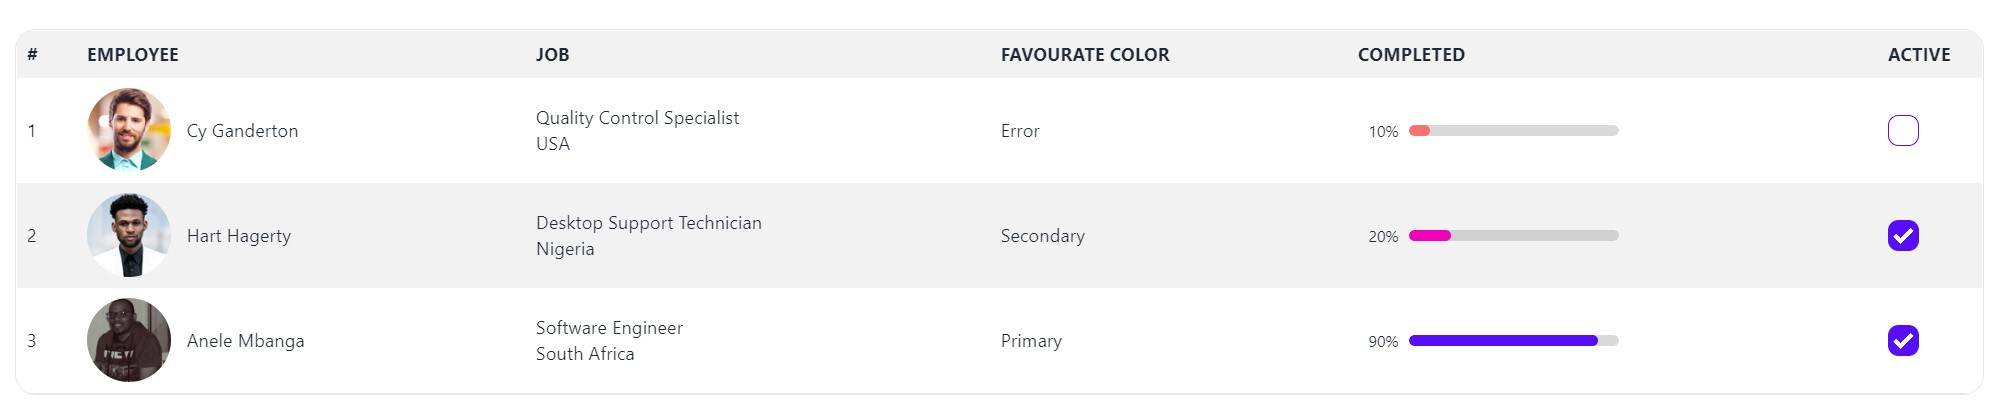Click the Active column header

coord(1918,55)
